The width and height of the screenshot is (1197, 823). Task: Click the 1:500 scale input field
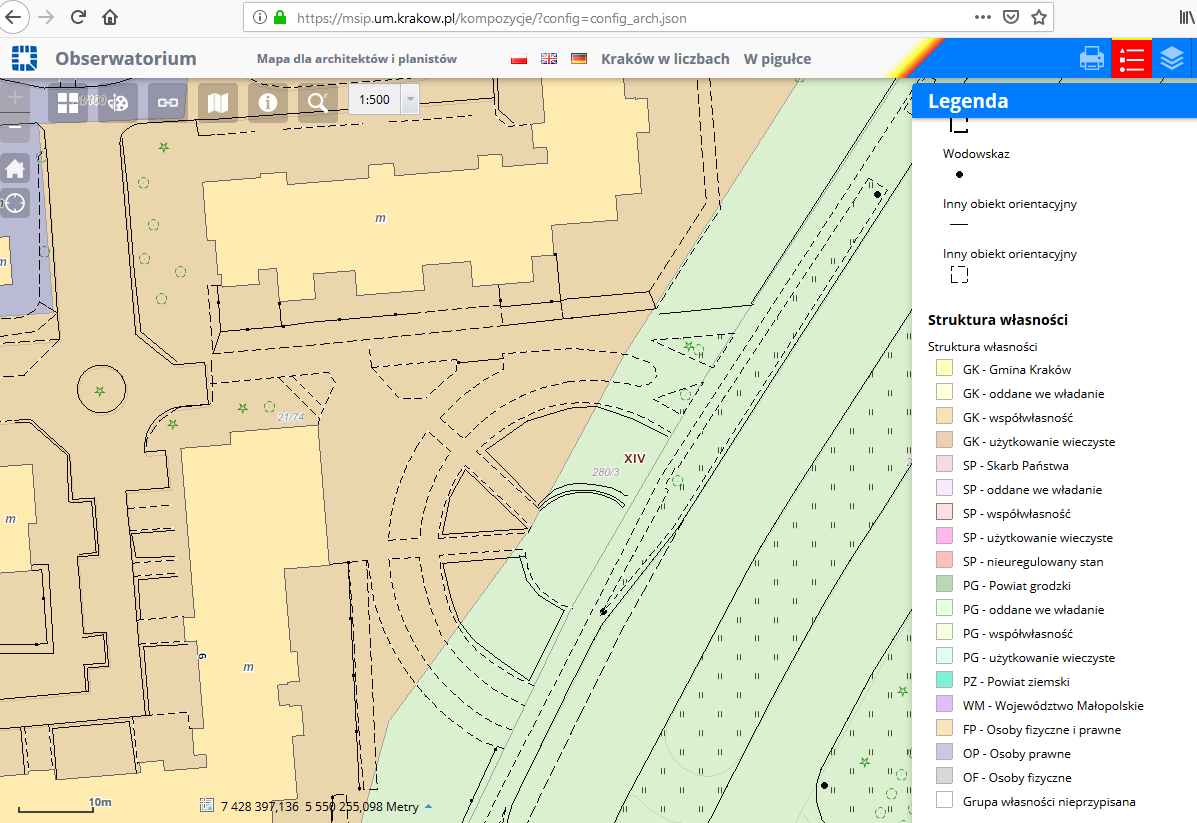(x=375, y=99)
